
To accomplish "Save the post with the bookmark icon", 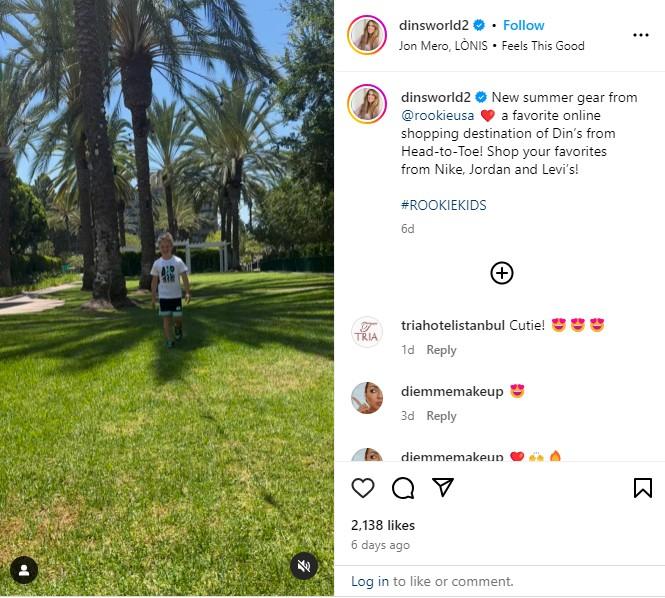I will click(x=643, y=487).
